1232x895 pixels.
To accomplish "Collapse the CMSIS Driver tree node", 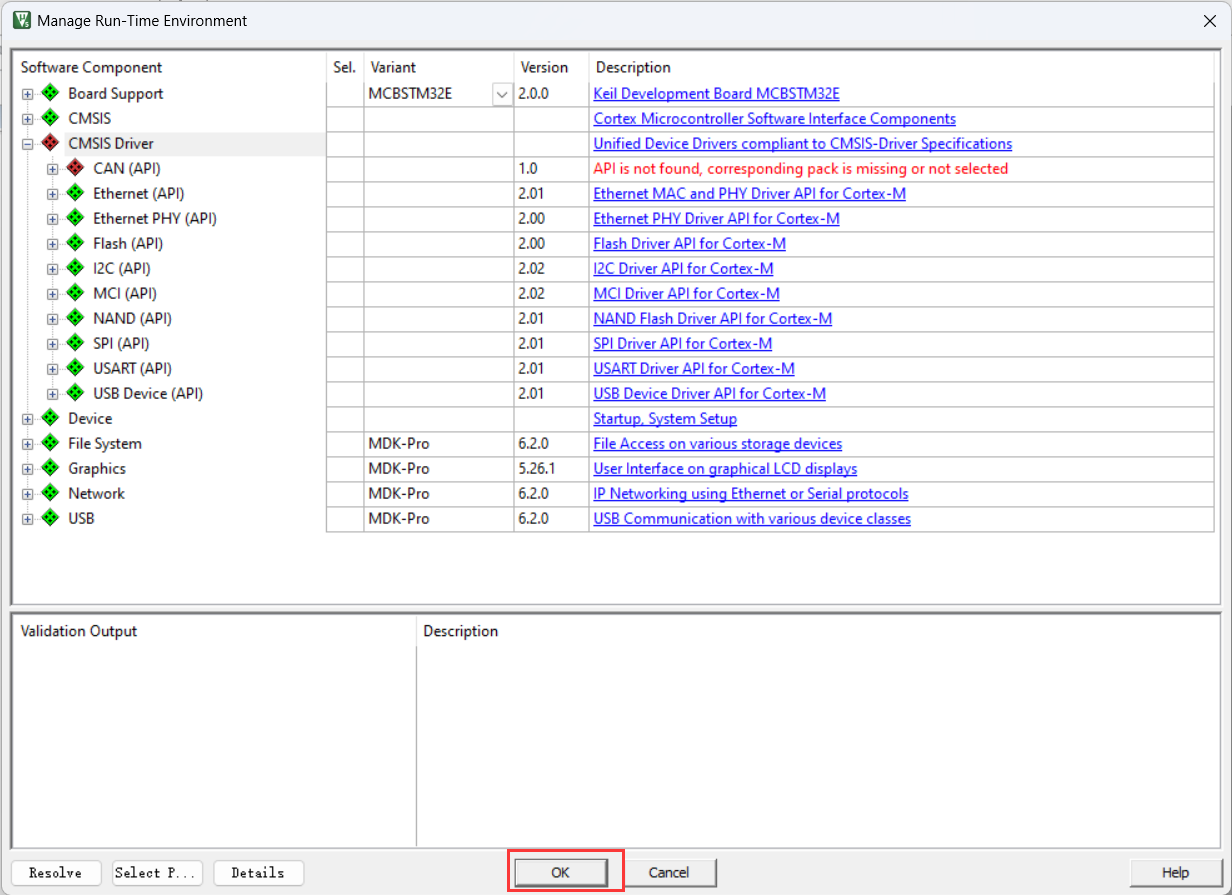I will click(x=27, y=144).
